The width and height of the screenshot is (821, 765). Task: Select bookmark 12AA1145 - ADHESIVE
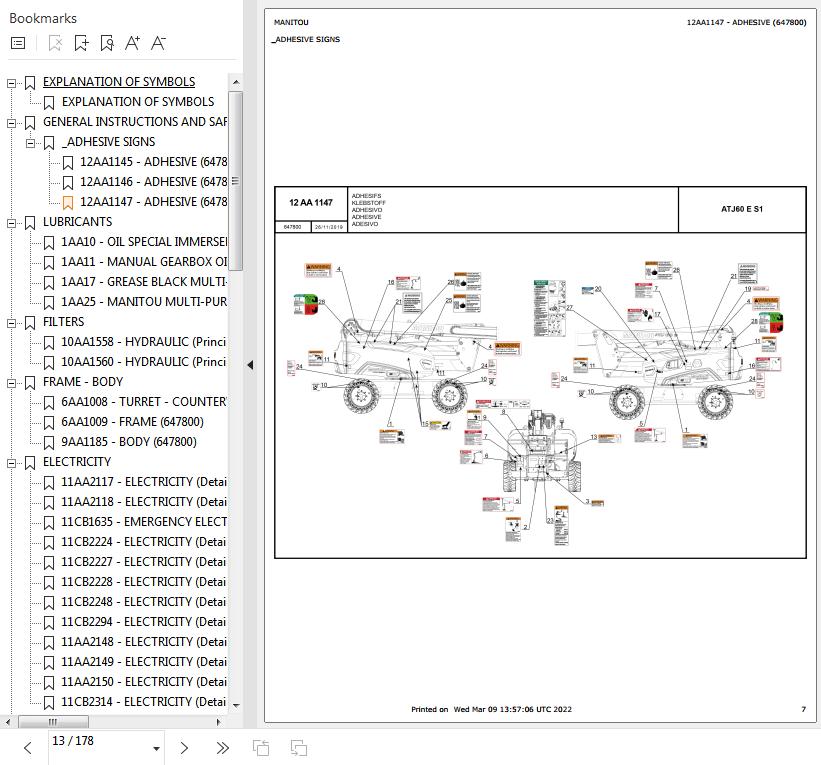[153, 162]
